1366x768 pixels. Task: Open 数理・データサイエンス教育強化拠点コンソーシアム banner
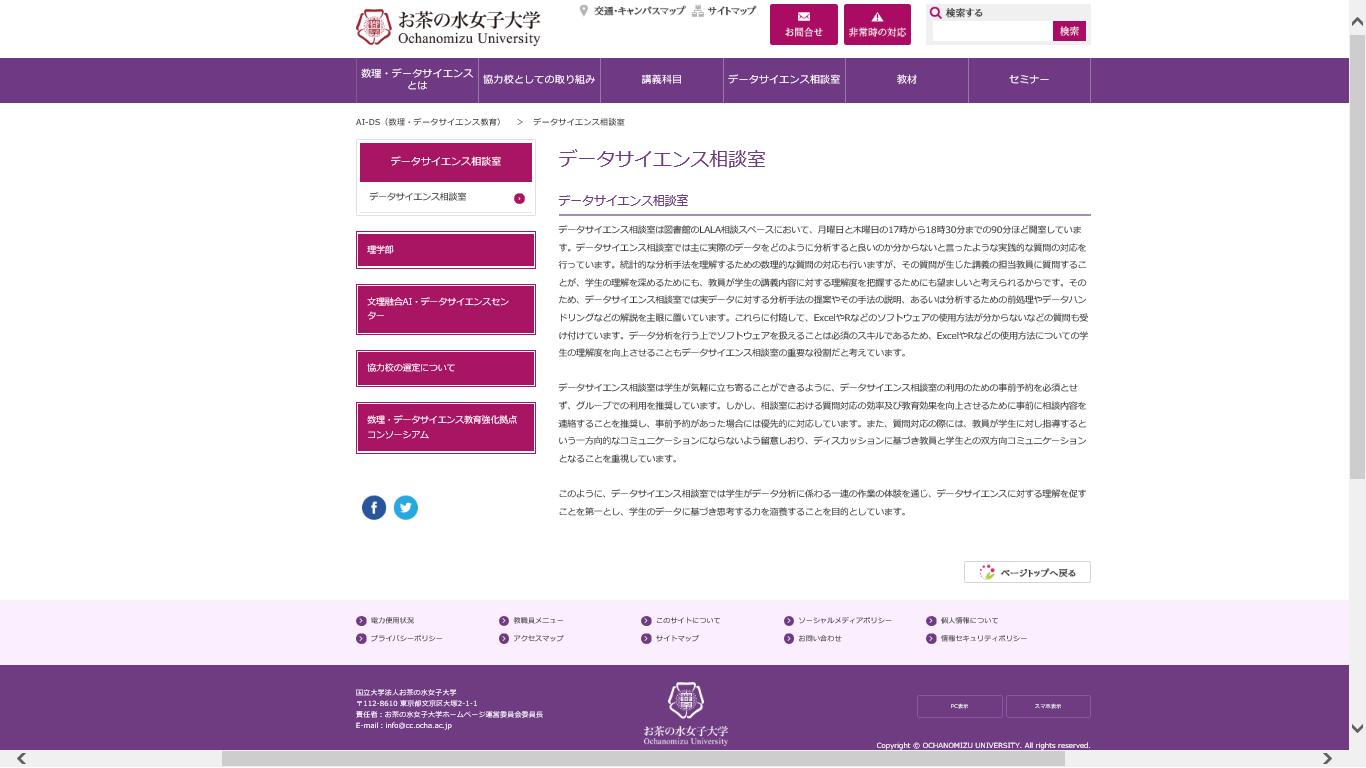(x=446, y=428)
